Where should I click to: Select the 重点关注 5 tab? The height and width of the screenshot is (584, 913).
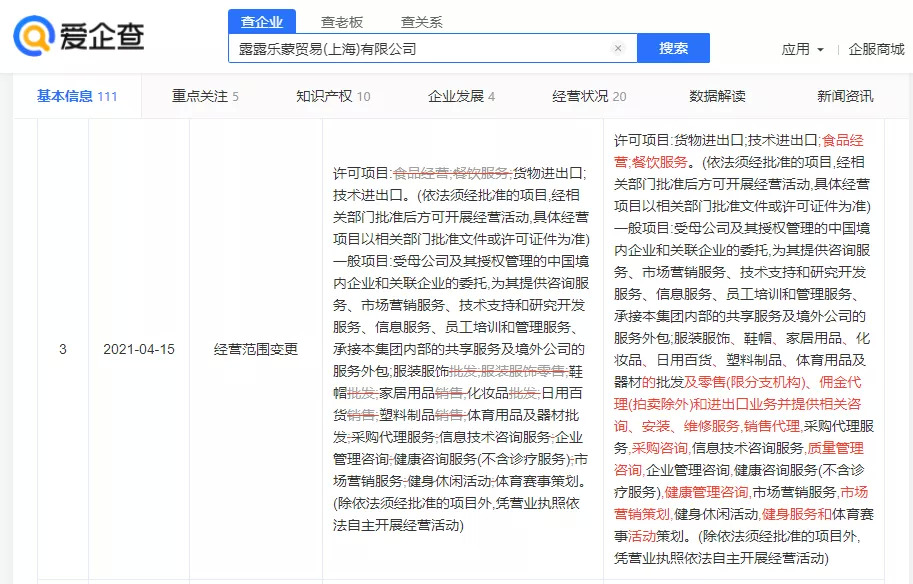[x=205, y=96]
